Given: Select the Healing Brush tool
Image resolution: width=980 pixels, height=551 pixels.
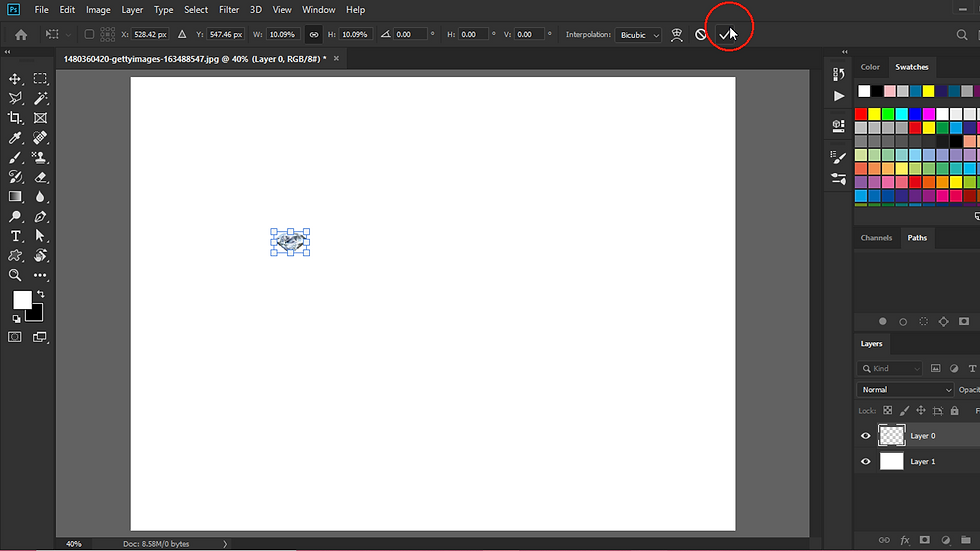Looking at the screenshot, I should pyautogui.click(x=41, y=137).
